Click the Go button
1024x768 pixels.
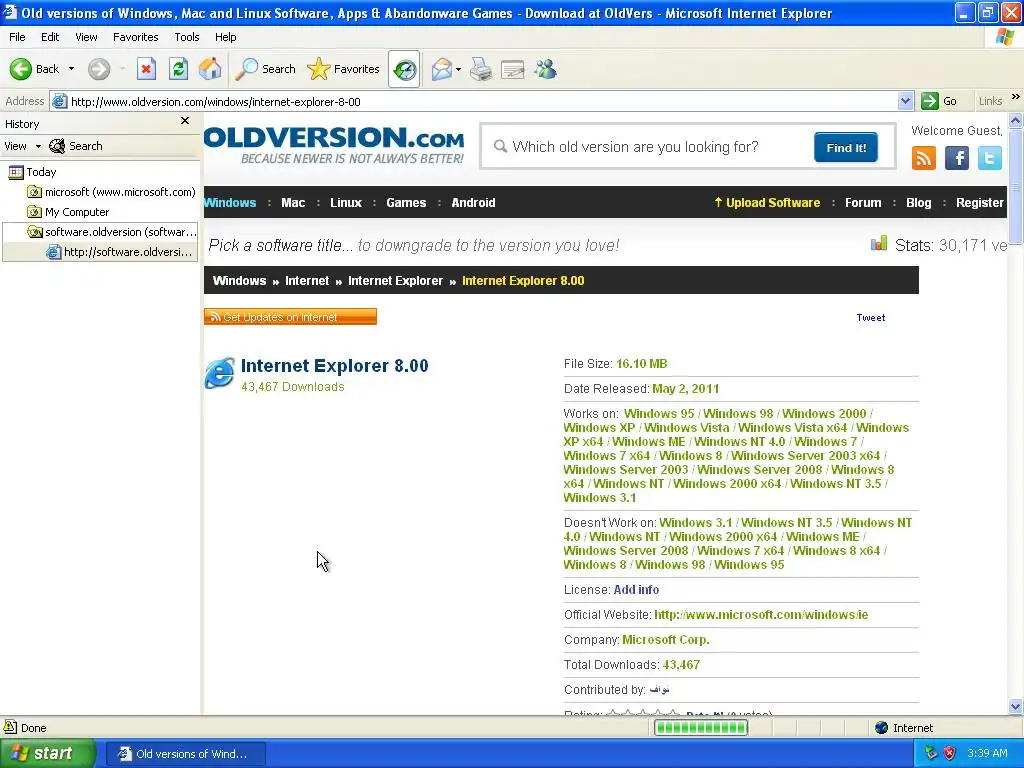(939, 101)
